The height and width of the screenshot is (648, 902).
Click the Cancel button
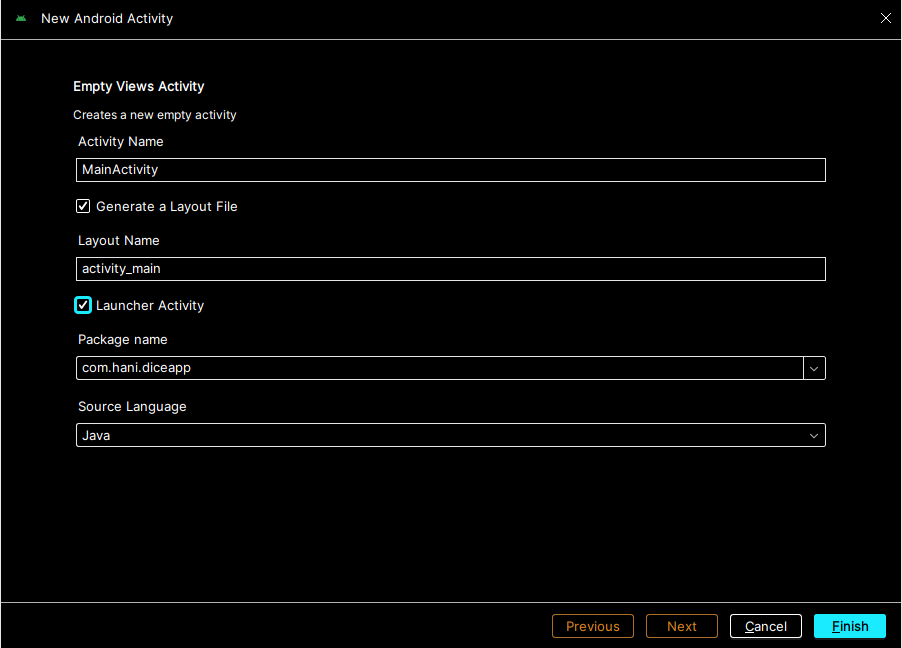pos(766,626)
